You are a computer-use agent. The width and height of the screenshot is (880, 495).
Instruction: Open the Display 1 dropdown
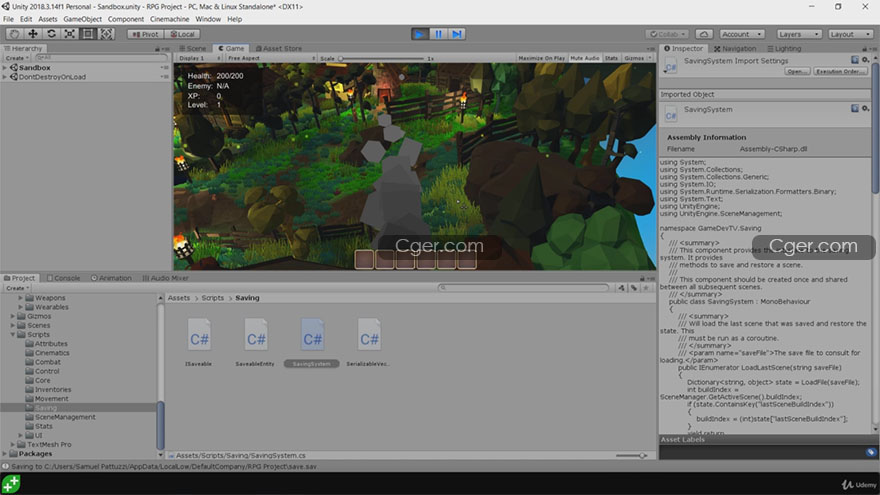coord(199,58)
